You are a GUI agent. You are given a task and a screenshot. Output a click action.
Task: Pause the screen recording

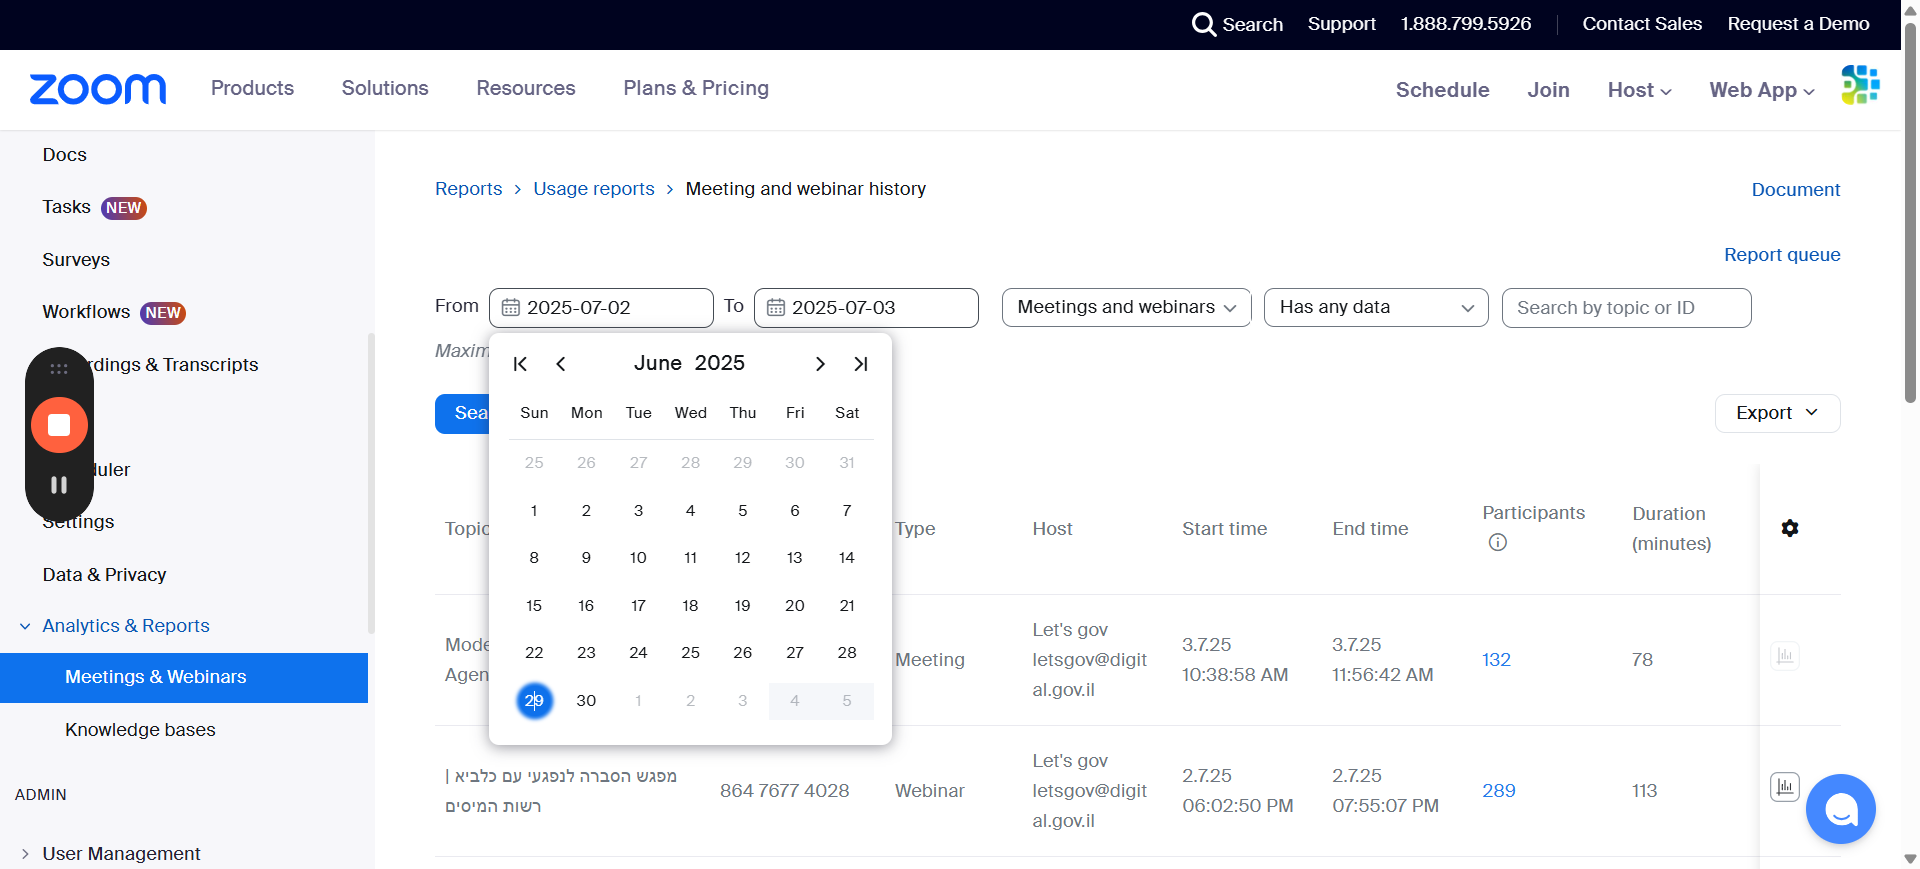coord(59,485)
